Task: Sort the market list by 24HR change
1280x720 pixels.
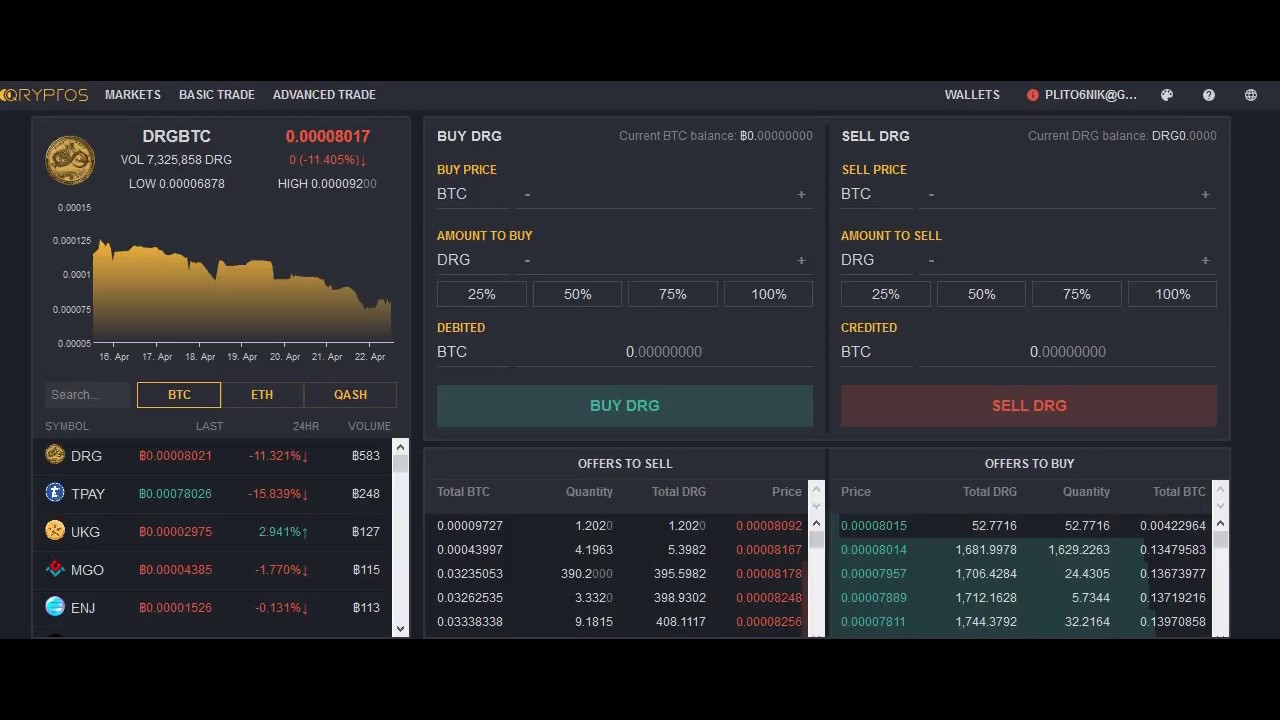Action: tap(306, 426)
